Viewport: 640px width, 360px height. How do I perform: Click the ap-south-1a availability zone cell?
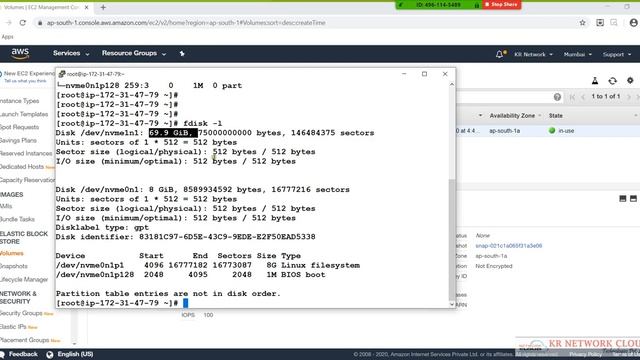tap(504, 131)
